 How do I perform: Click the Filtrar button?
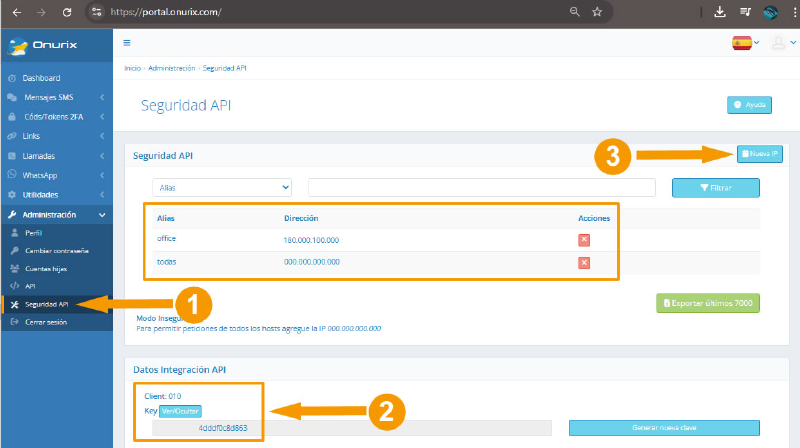tap(715, 187)
